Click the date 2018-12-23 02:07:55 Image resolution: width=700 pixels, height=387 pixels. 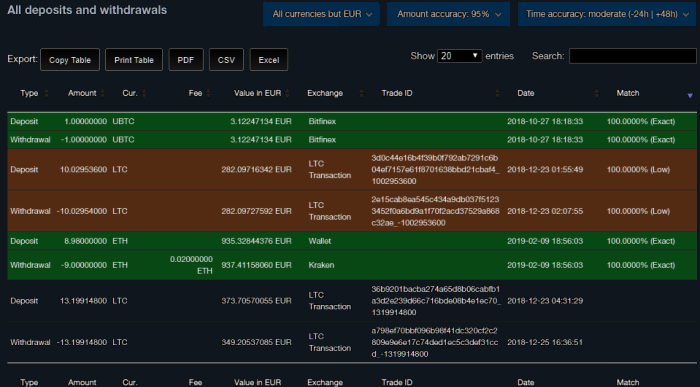[x=545, y=211]
